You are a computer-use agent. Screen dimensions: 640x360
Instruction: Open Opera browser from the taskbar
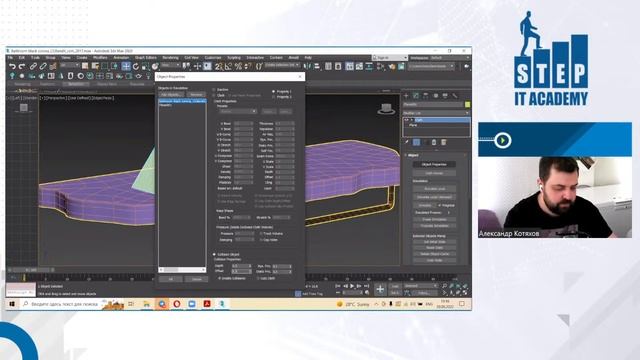[177, 304]
